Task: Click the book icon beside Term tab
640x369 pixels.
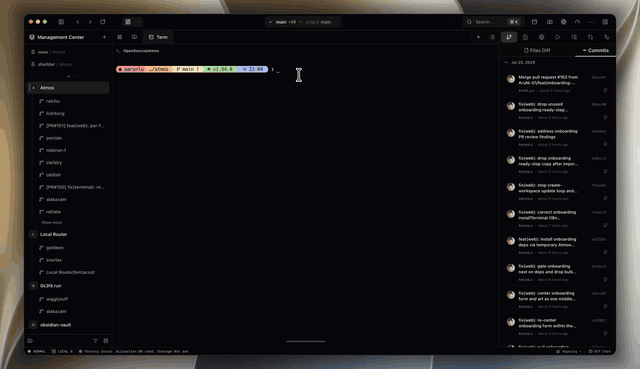Action: (x=134, y=37)
